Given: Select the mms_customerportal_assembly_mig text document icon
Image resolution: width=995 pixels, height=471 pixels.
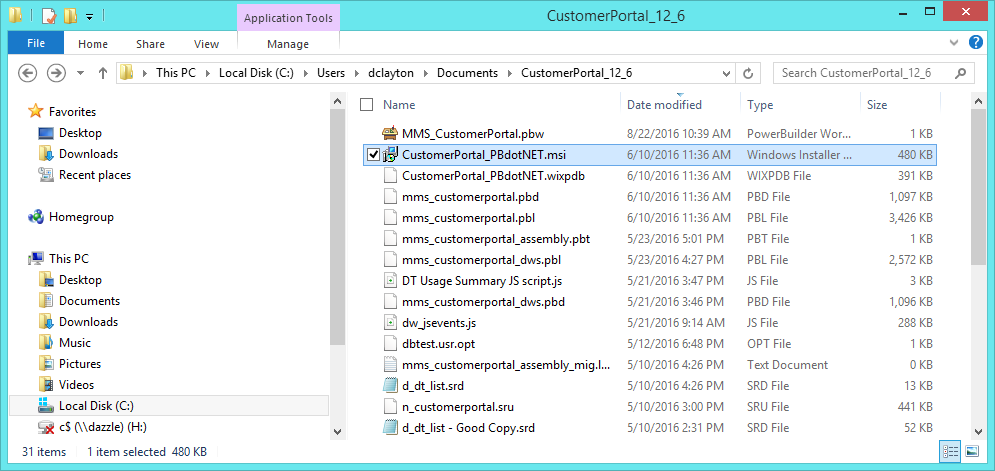Looking at the screenshot, I should coord(390,364).
